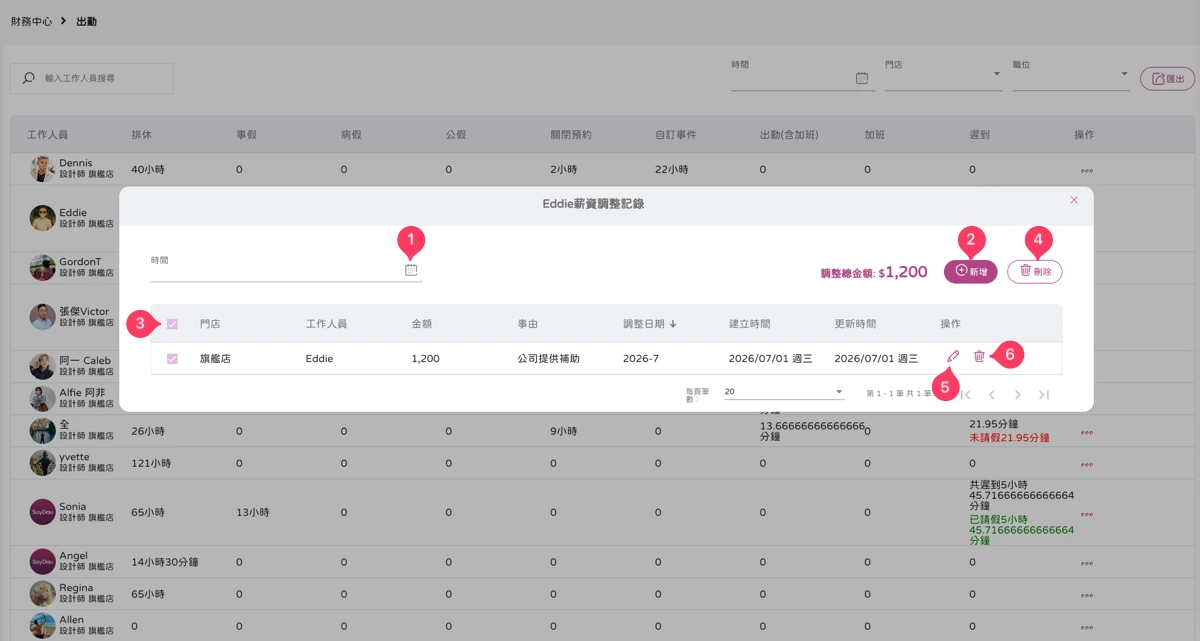Click the pencil edit icon for the 旗艦店 row
1200x641 pixels.
tap(953, 357)
